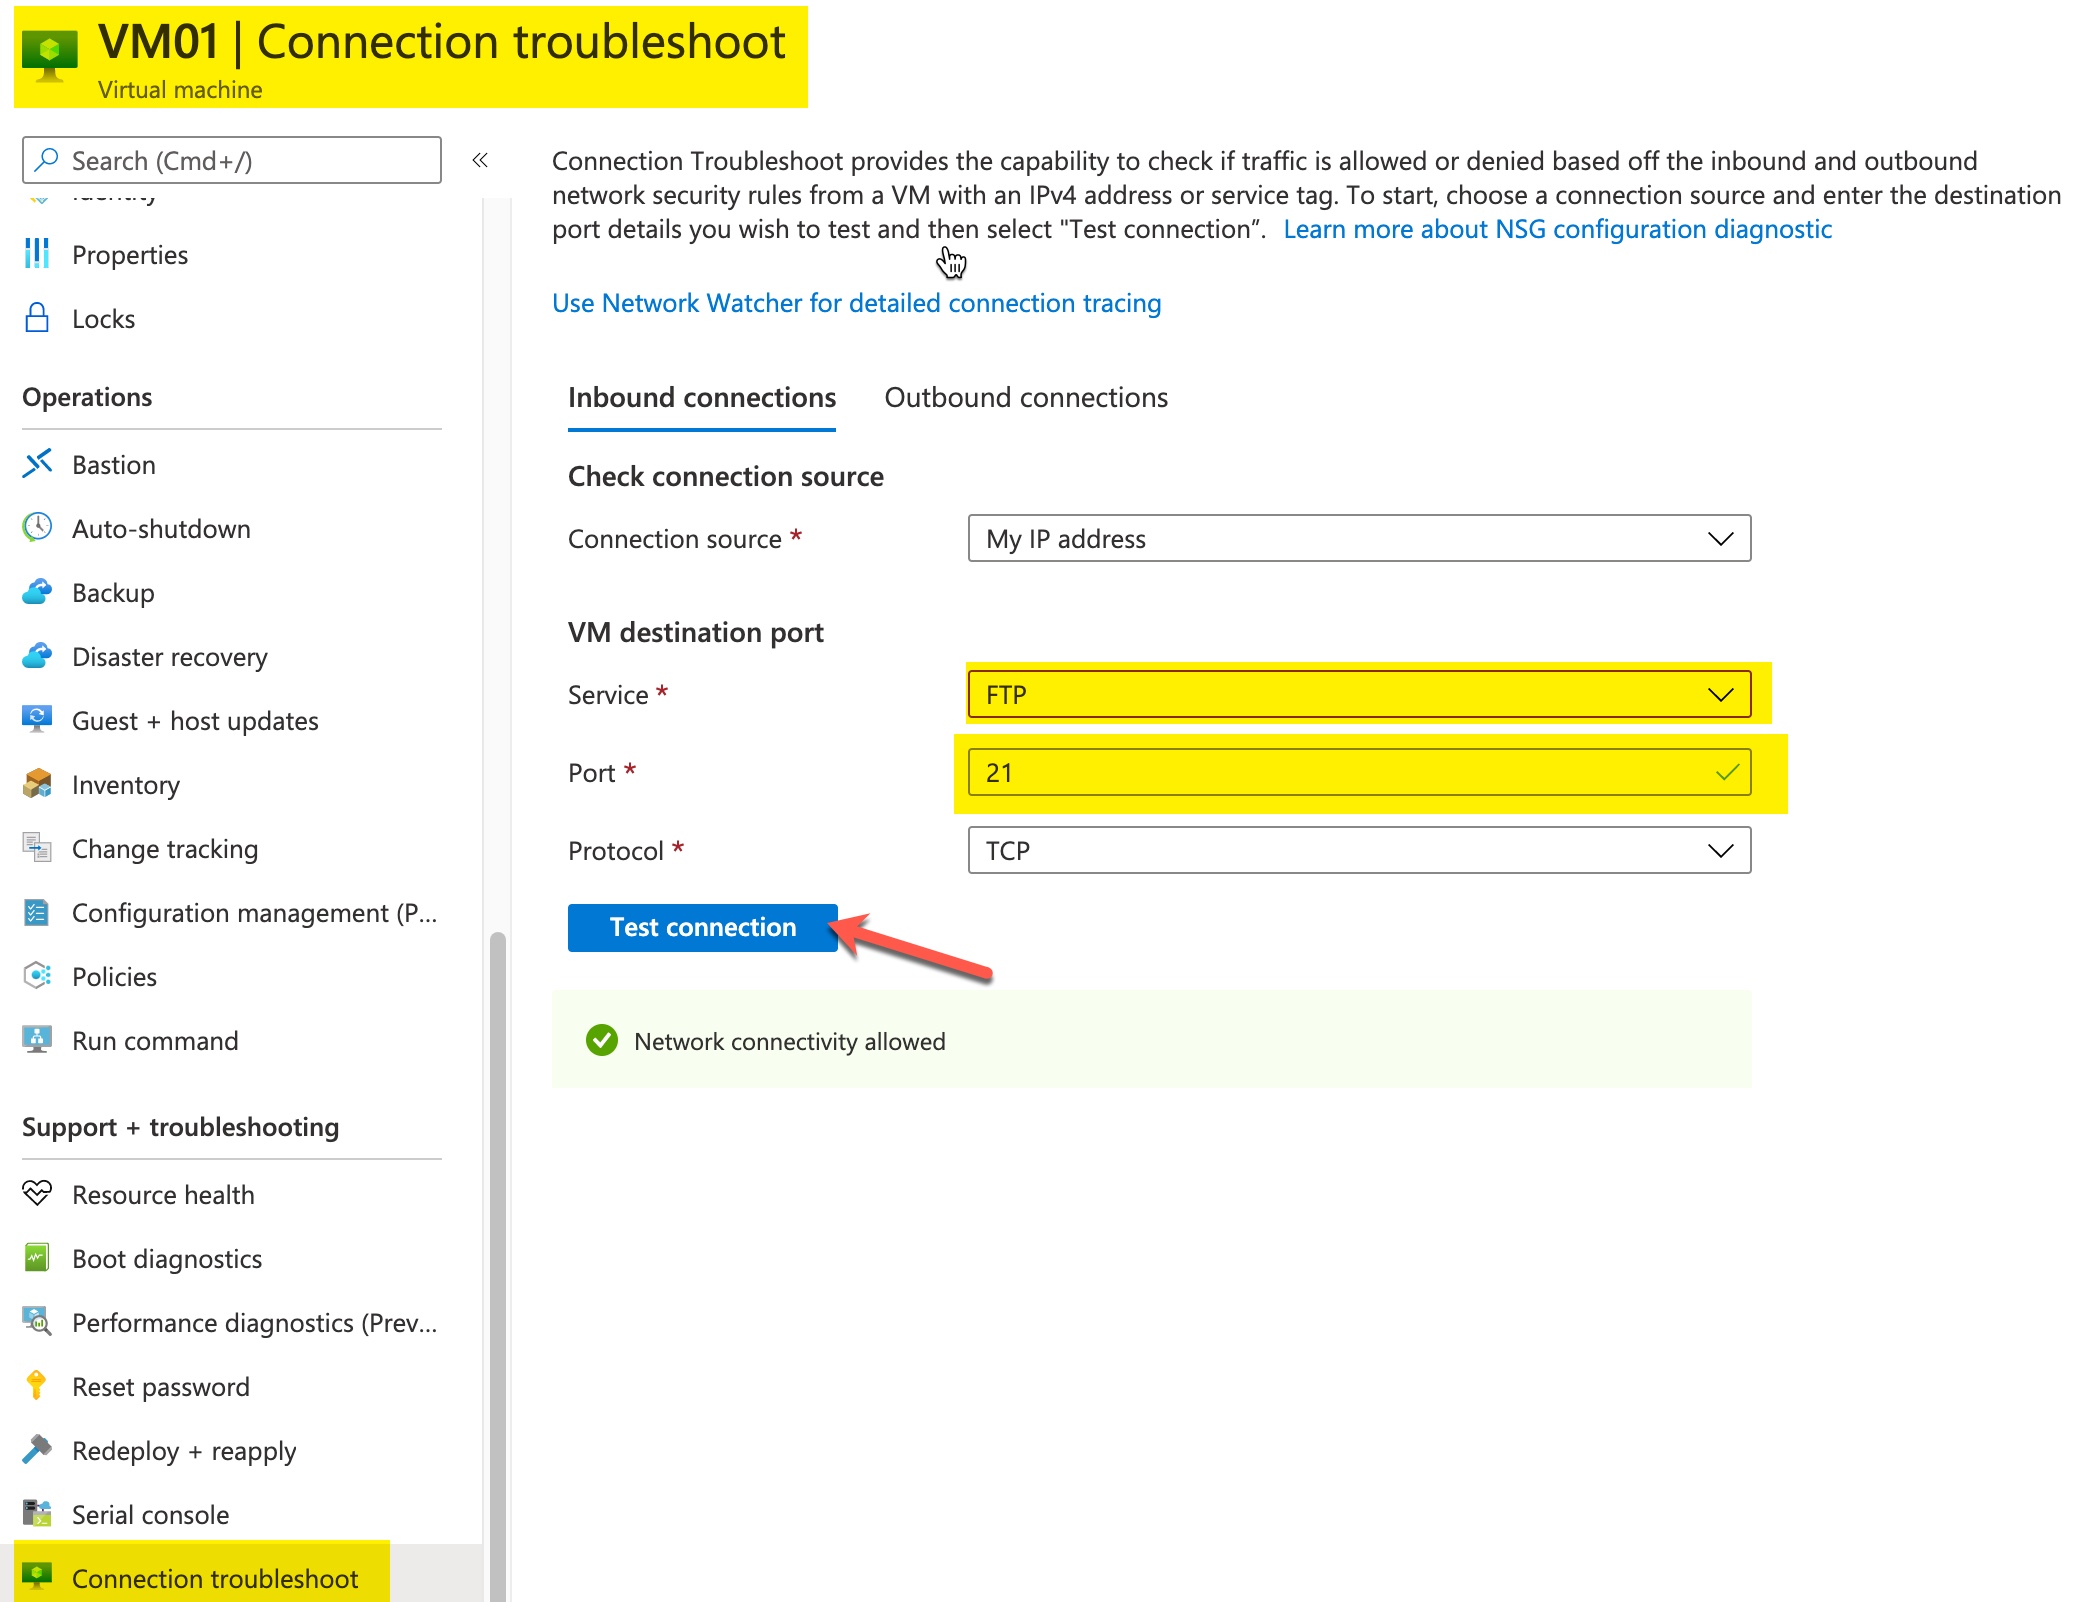Open Learn more about NSG configuration diagnostic

(x=1557, y=229)
